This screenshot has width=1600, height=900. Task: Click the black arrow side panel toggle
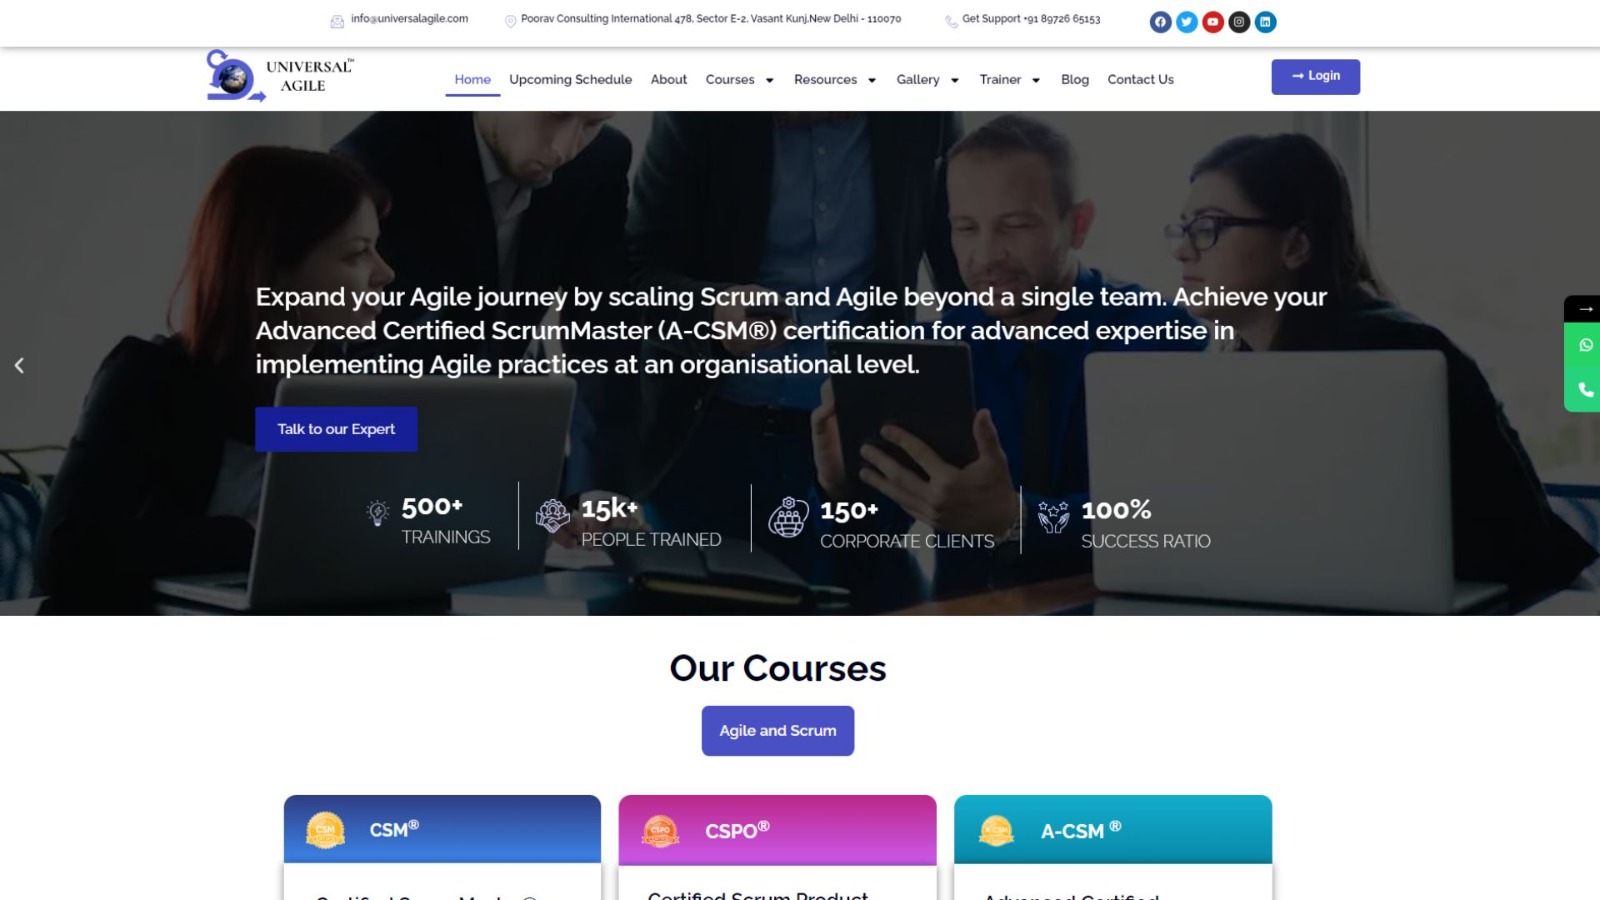tap(1585, 308)
